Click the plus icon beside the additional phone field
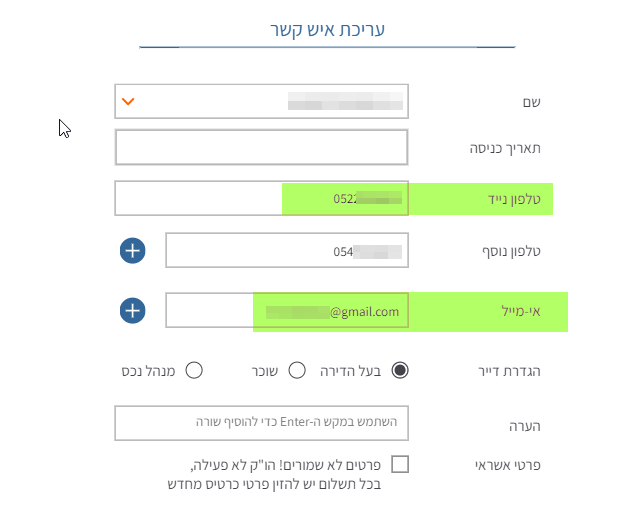The height and width of the screenshot is (524, 643). point(133,251)
